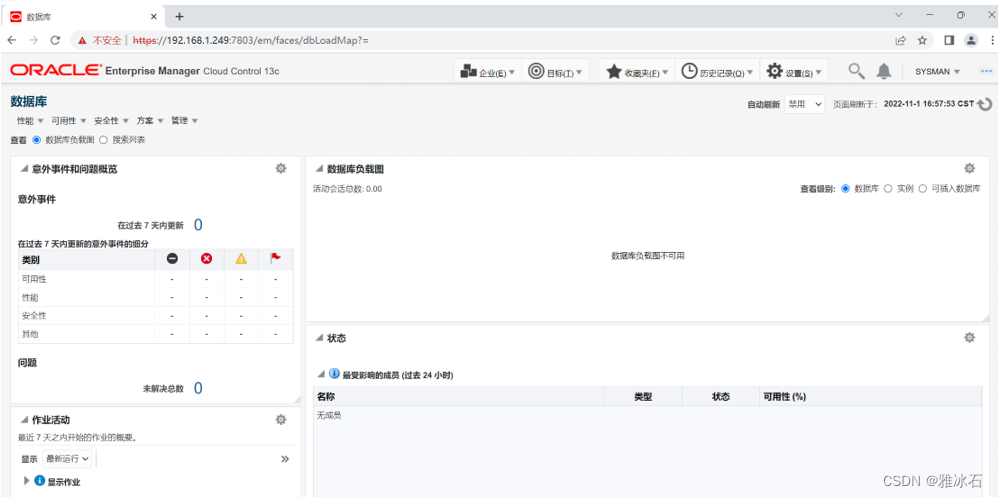Sort by the 状态 column header

coord(720,396)
